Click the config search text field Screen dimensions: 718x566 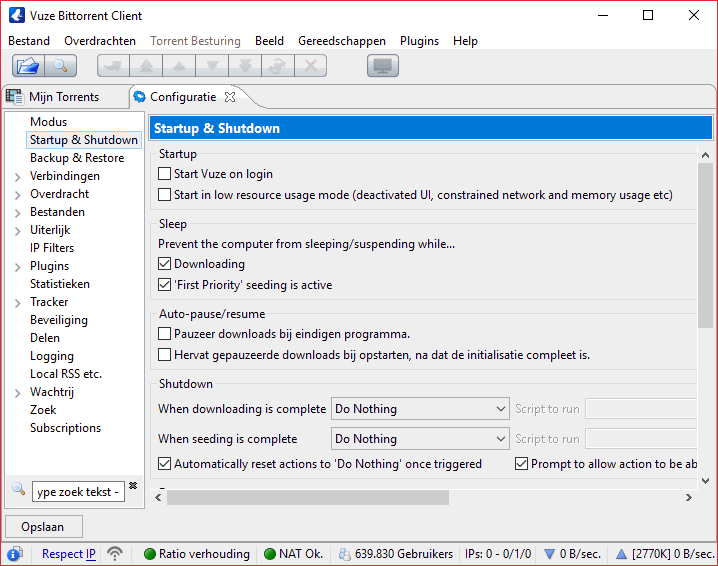click(x=78, y=492)
